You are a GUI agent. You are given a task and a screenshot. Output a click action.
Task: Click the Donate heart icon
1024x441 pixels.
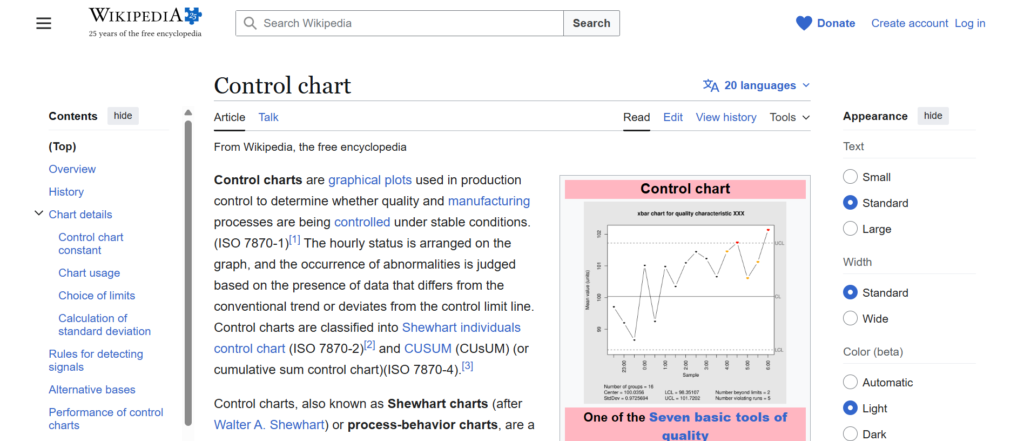click(x=804, y=23)
